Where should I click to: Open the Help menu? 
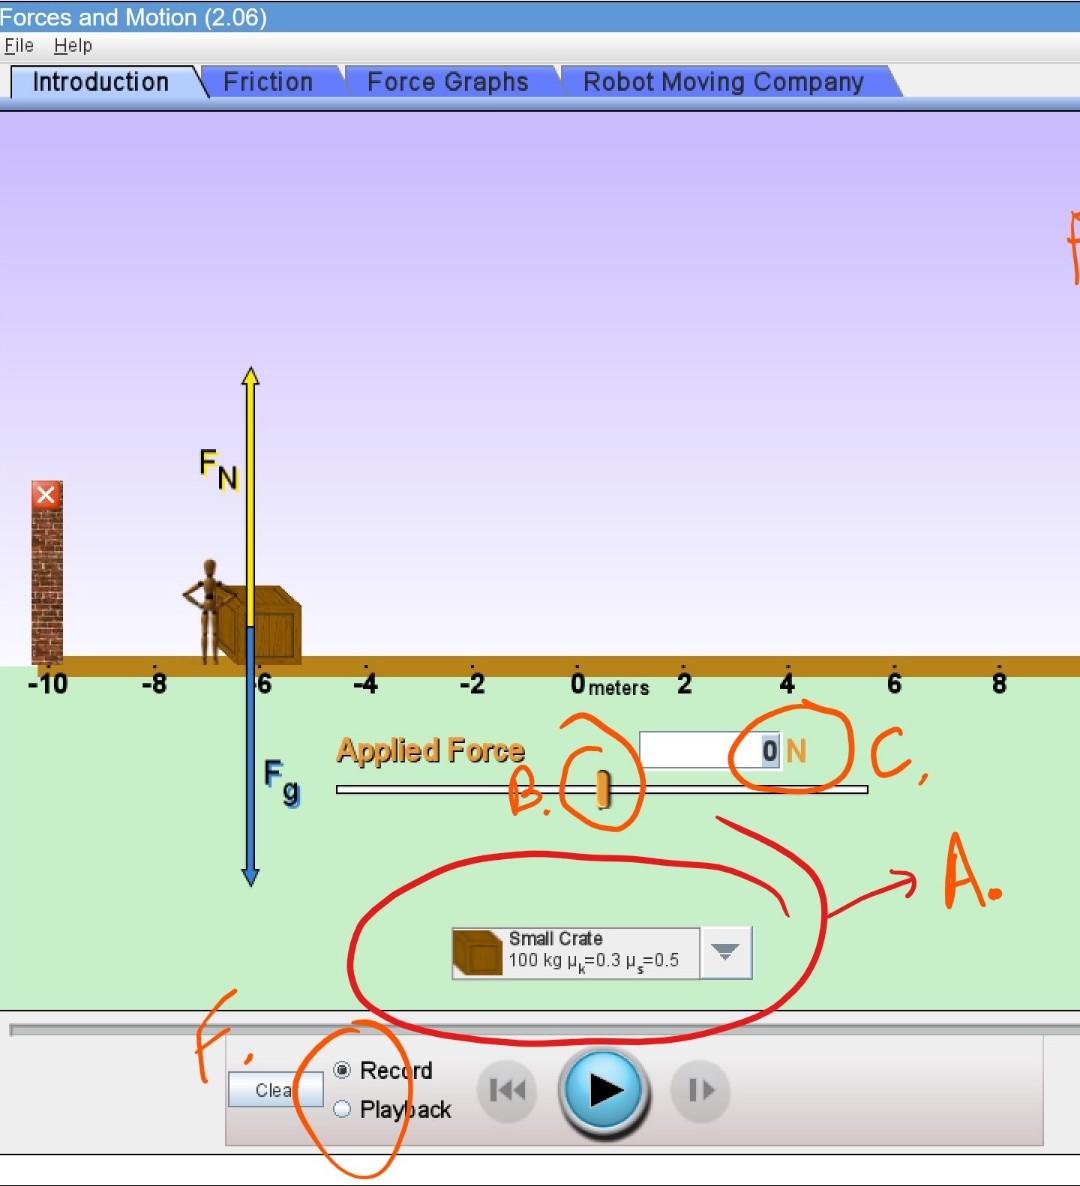(x=73, y=45)
